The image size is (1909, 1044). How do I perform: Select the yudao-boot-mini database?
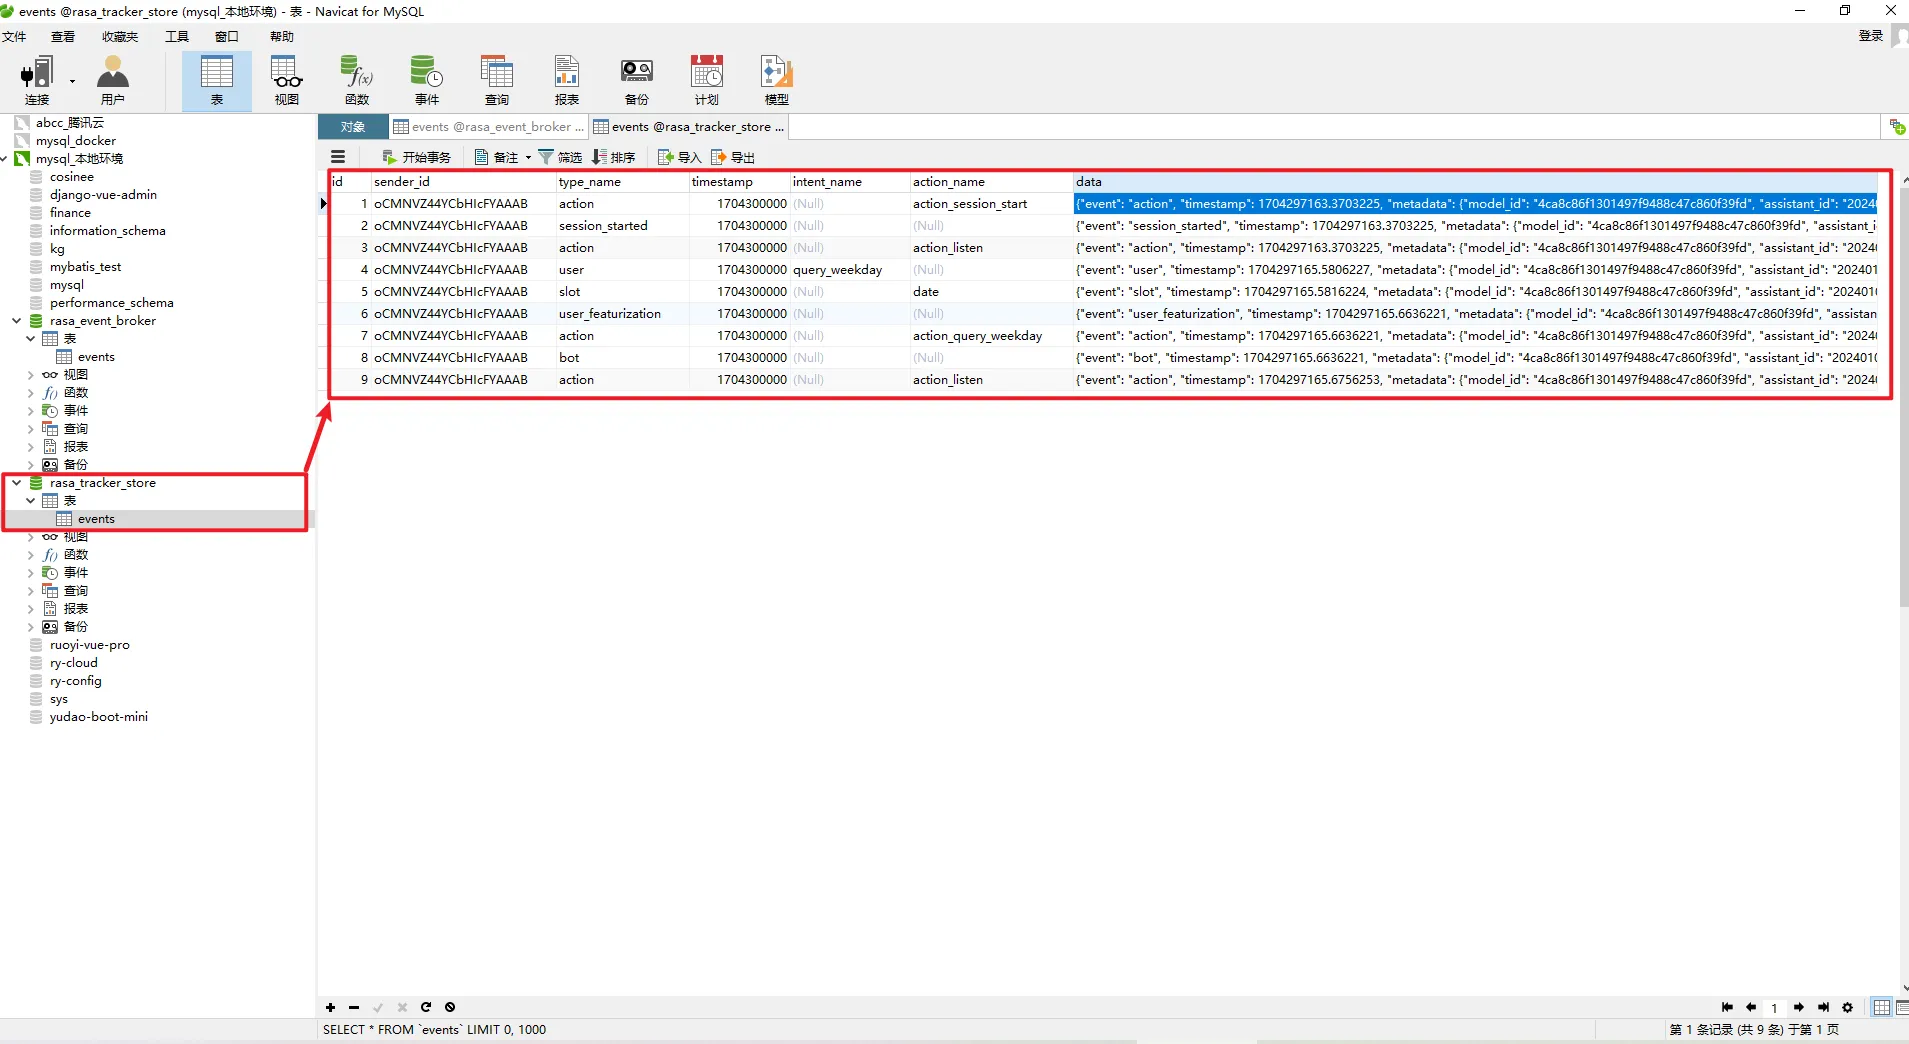pos(98,717)
